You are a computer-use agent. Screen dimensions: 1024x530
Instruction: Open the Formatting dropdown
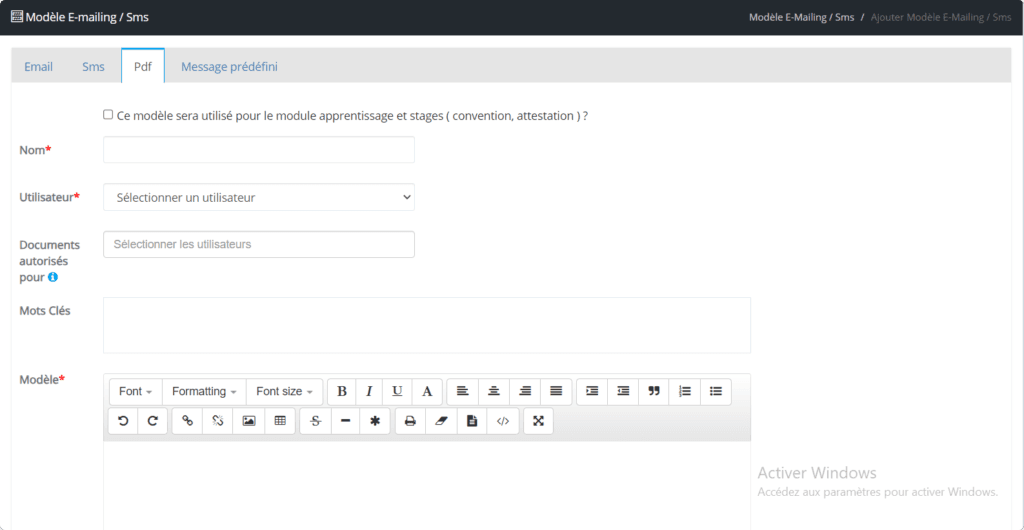pos(204,392)
